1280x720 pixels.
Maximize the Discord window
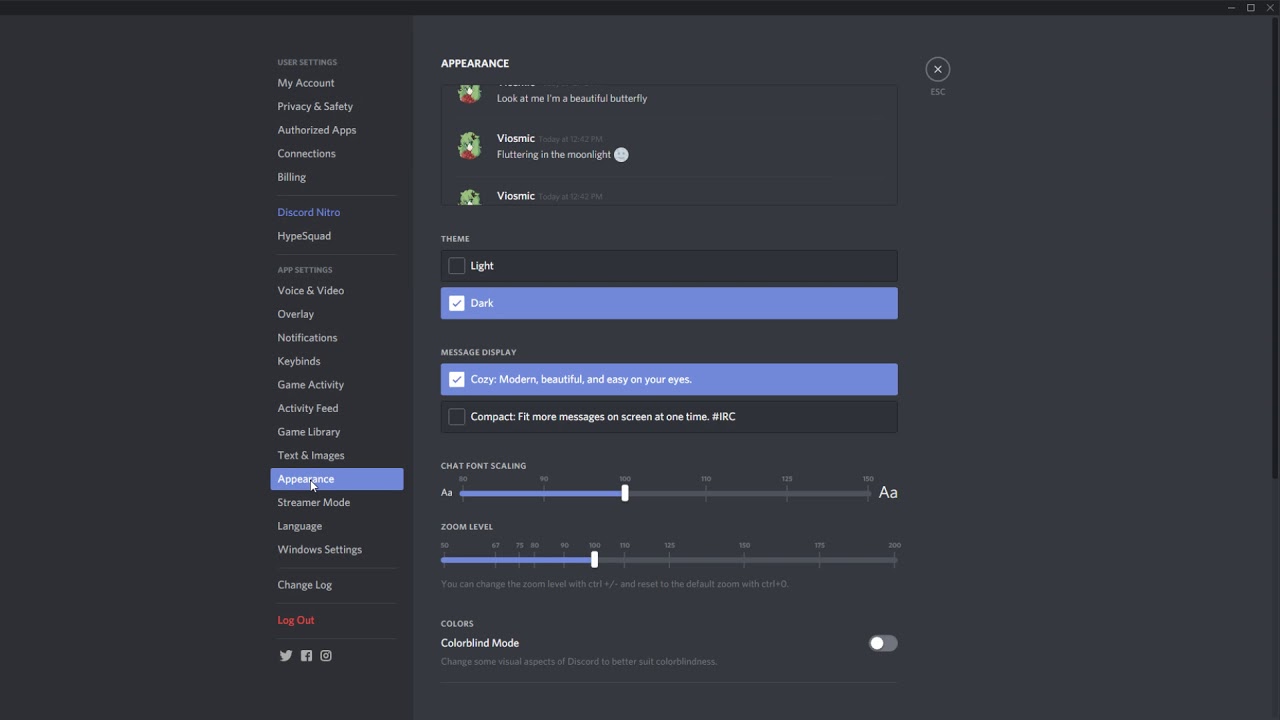click(1250, 8)
